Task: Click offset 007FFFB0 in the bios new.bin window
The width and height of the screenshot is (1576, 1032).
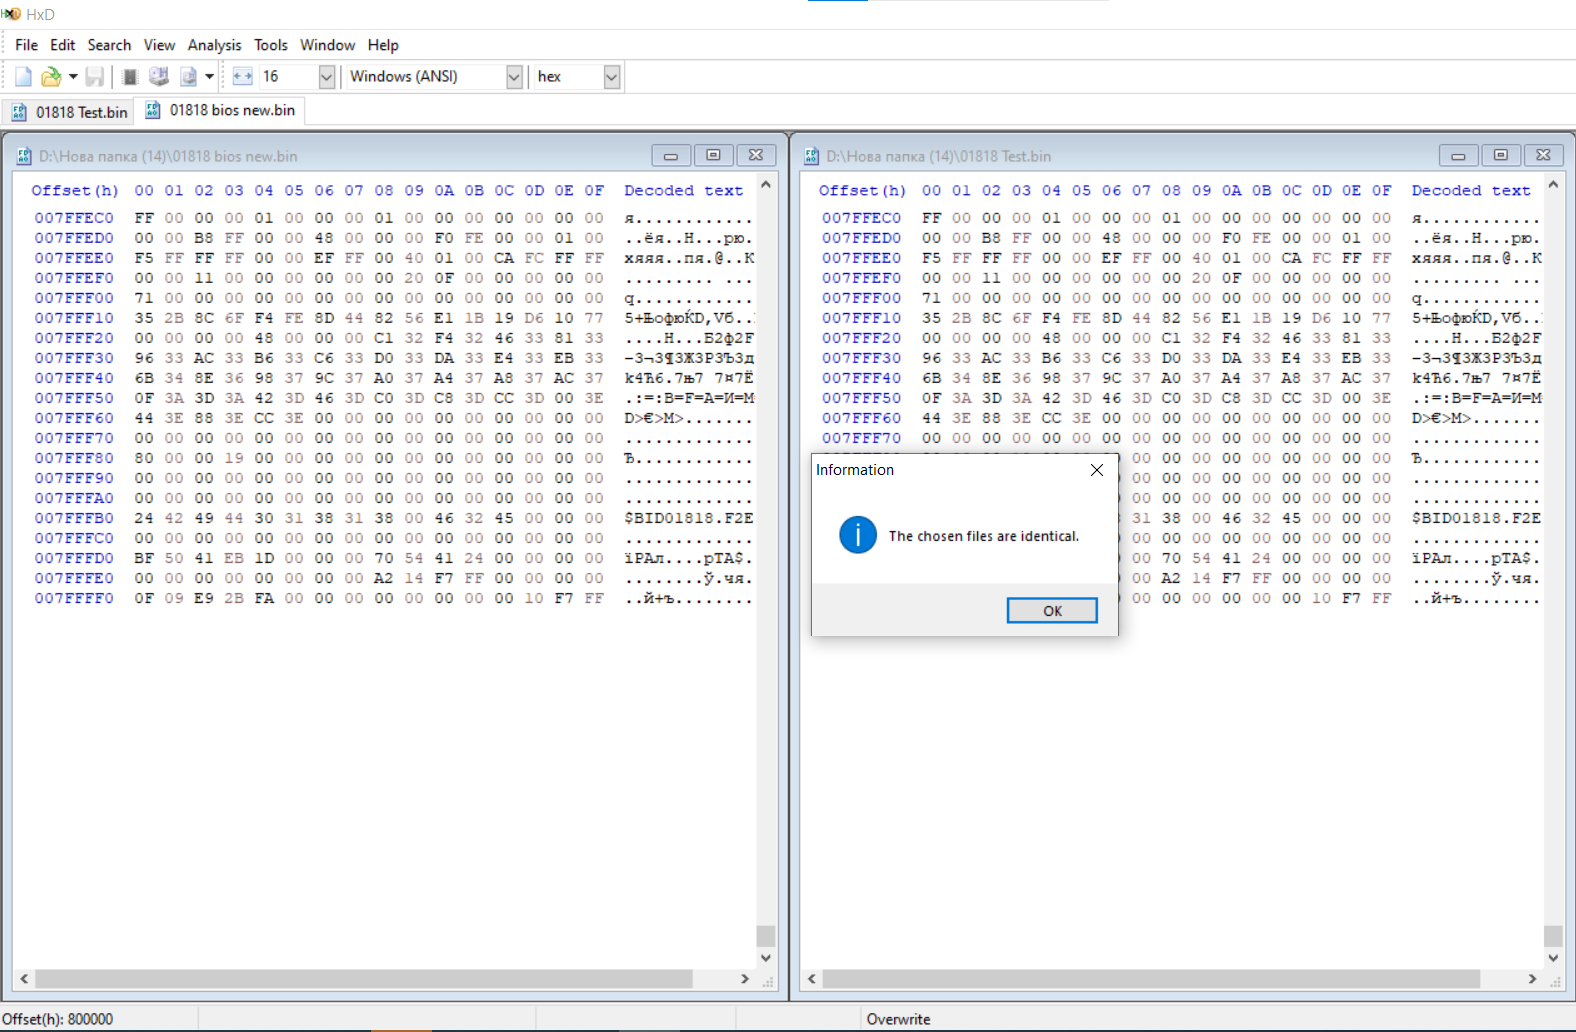Action: tap(74, 518)
